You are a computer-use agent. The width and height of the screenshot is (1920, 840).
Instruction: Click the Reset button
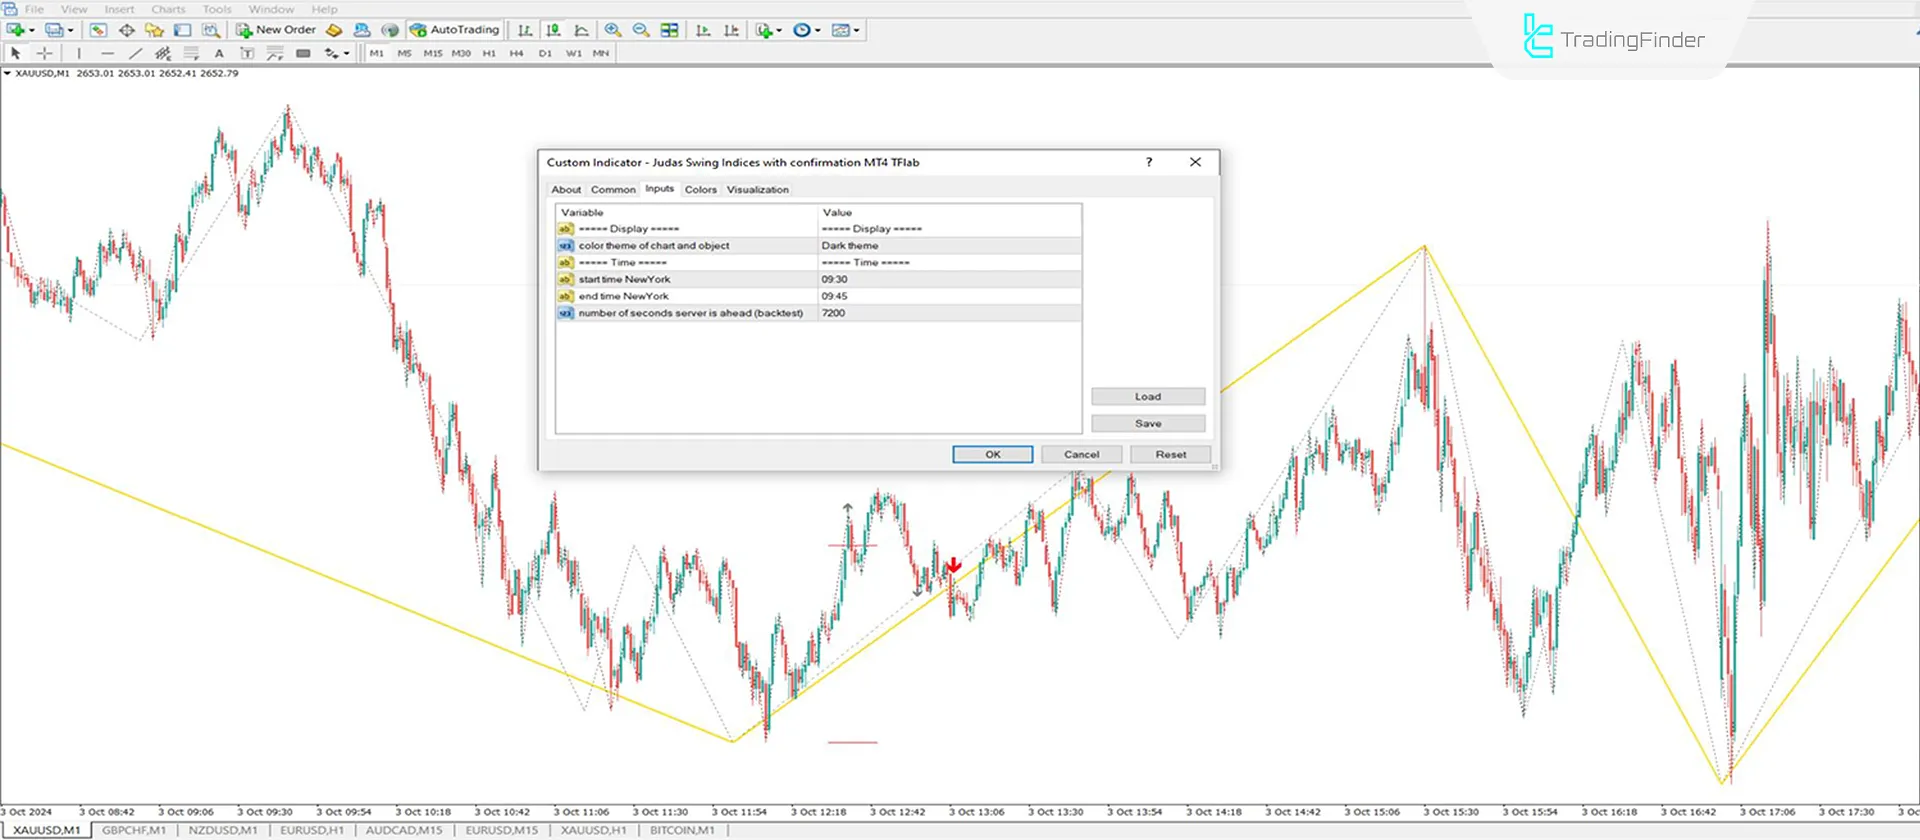(1170, 454)
